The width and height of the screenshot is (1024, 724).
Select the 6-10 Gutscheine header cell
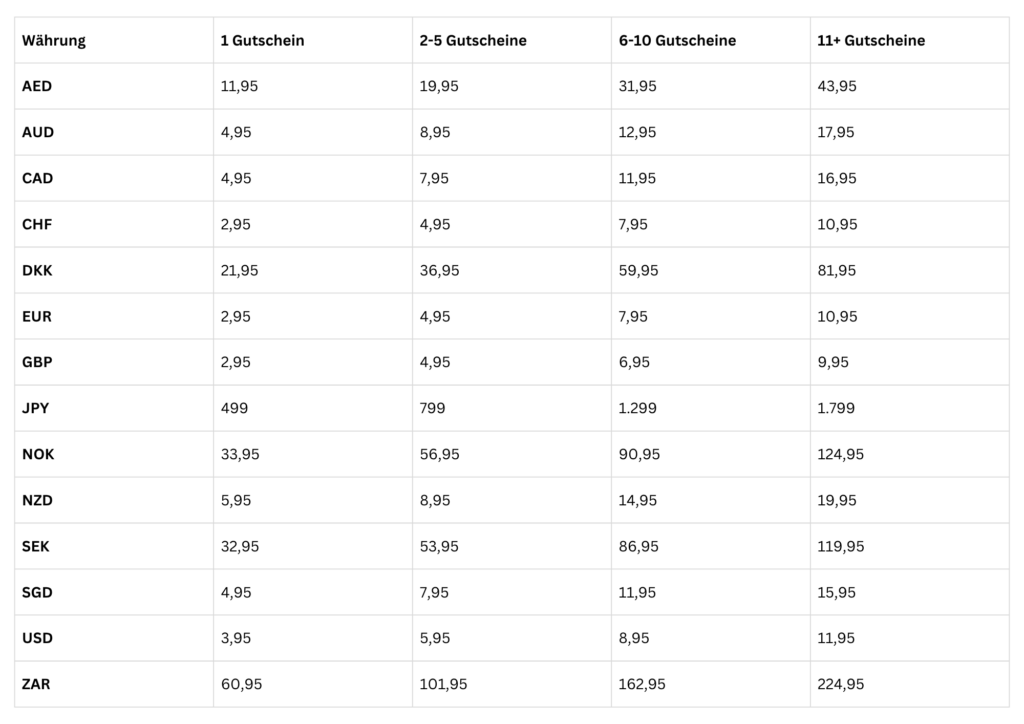(711, 40)
